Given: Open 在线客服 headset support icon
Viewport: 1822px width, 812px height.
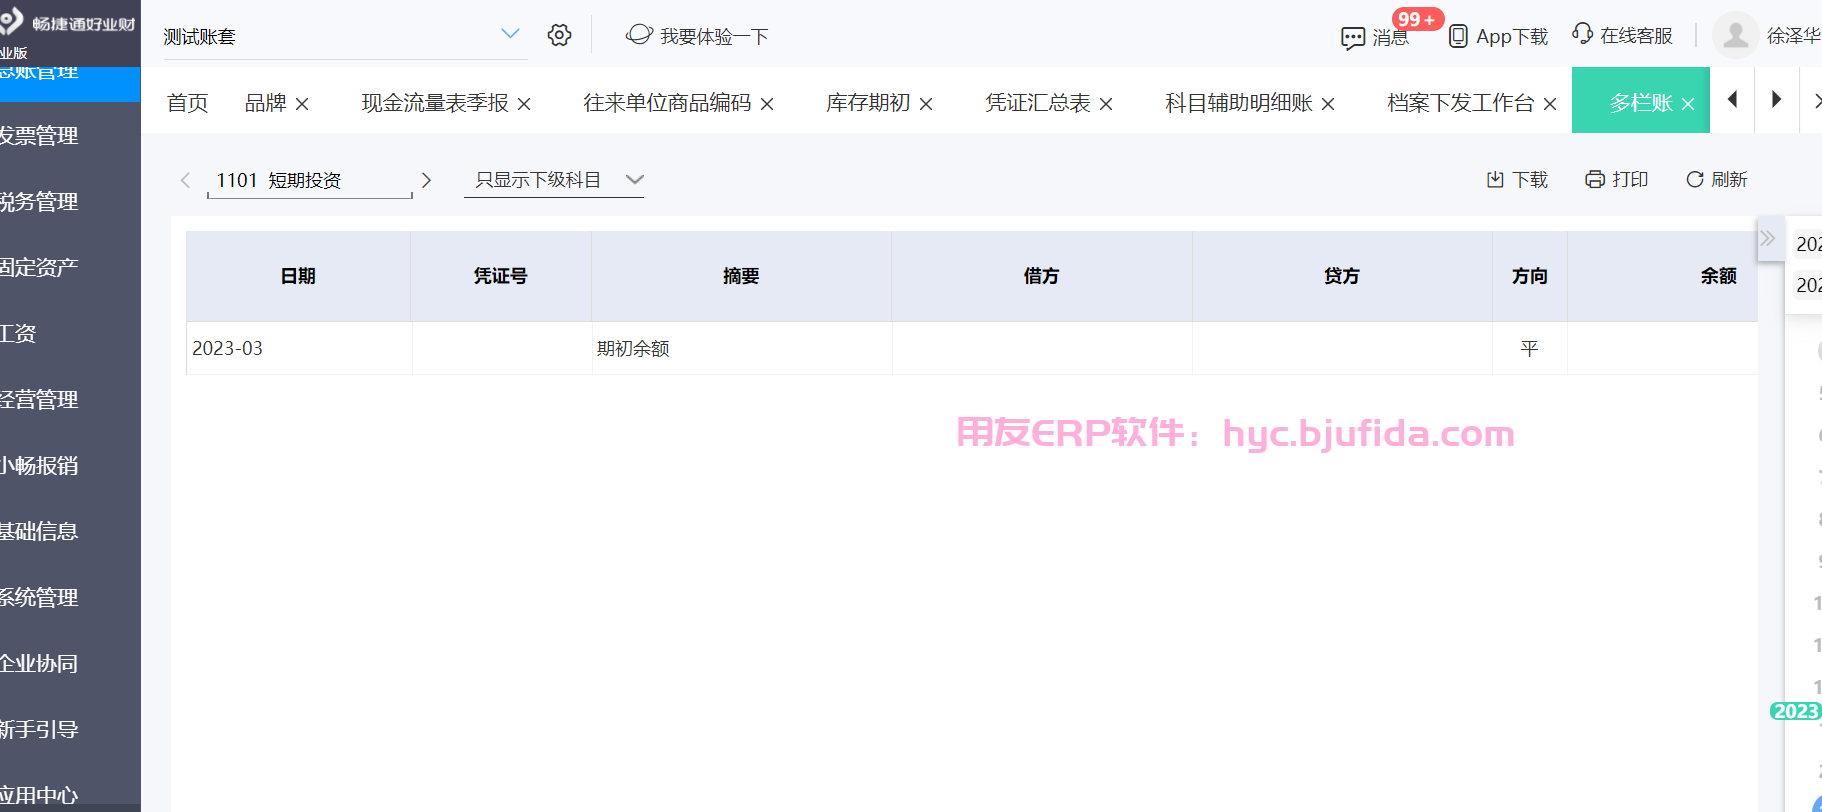Looking at the screenshot, I should point(1582,34).
